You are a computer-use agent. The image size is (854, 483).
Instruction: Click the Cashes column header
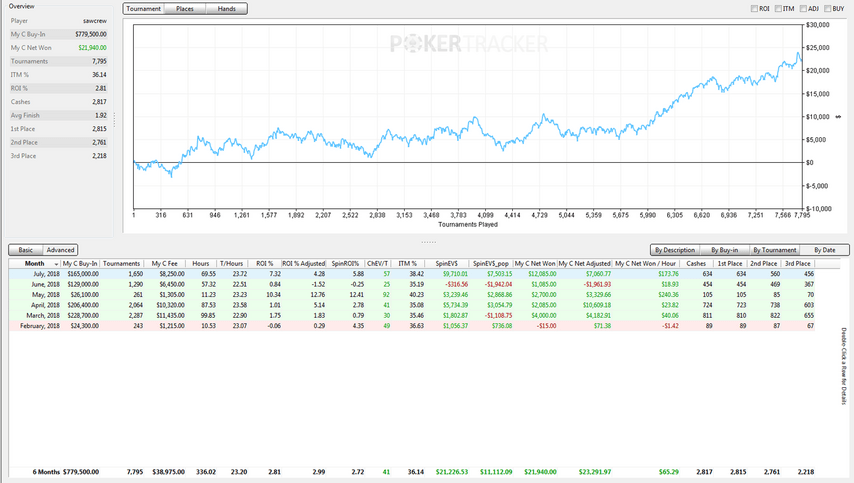pos(696,264)
